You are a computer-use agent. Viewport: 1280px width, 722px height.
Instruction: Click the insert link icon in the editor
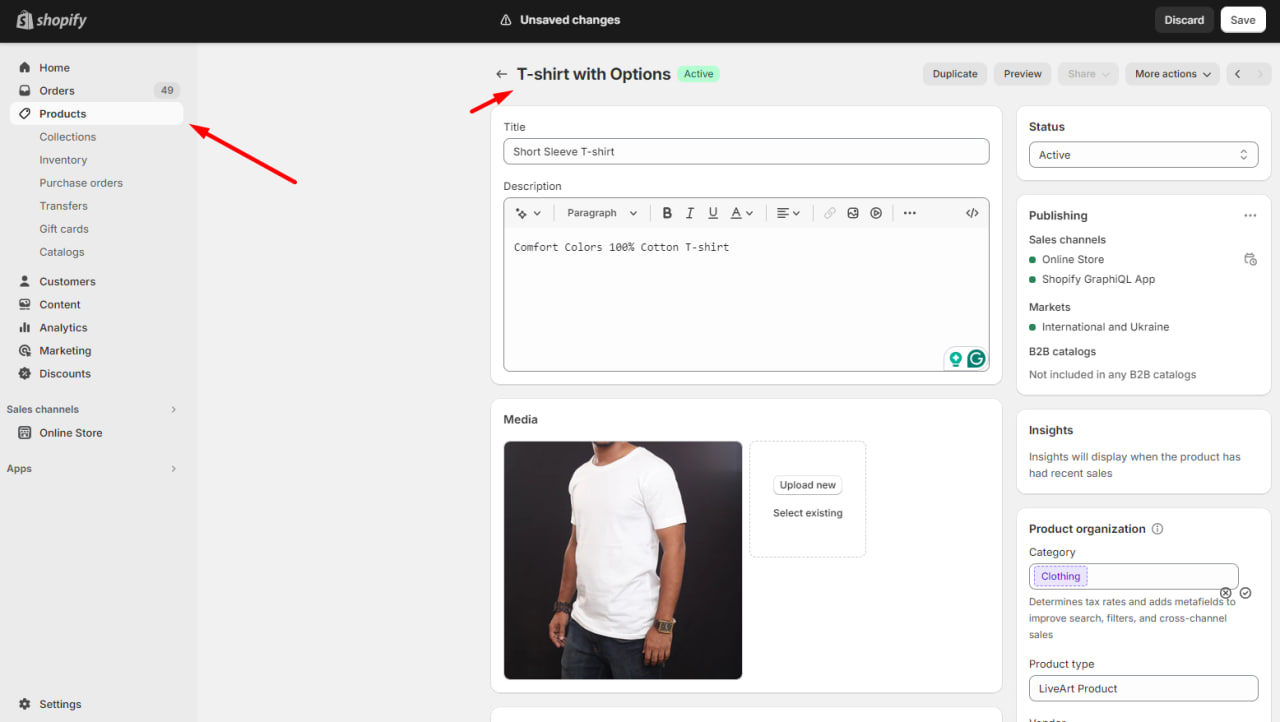(x=830, y=213)
